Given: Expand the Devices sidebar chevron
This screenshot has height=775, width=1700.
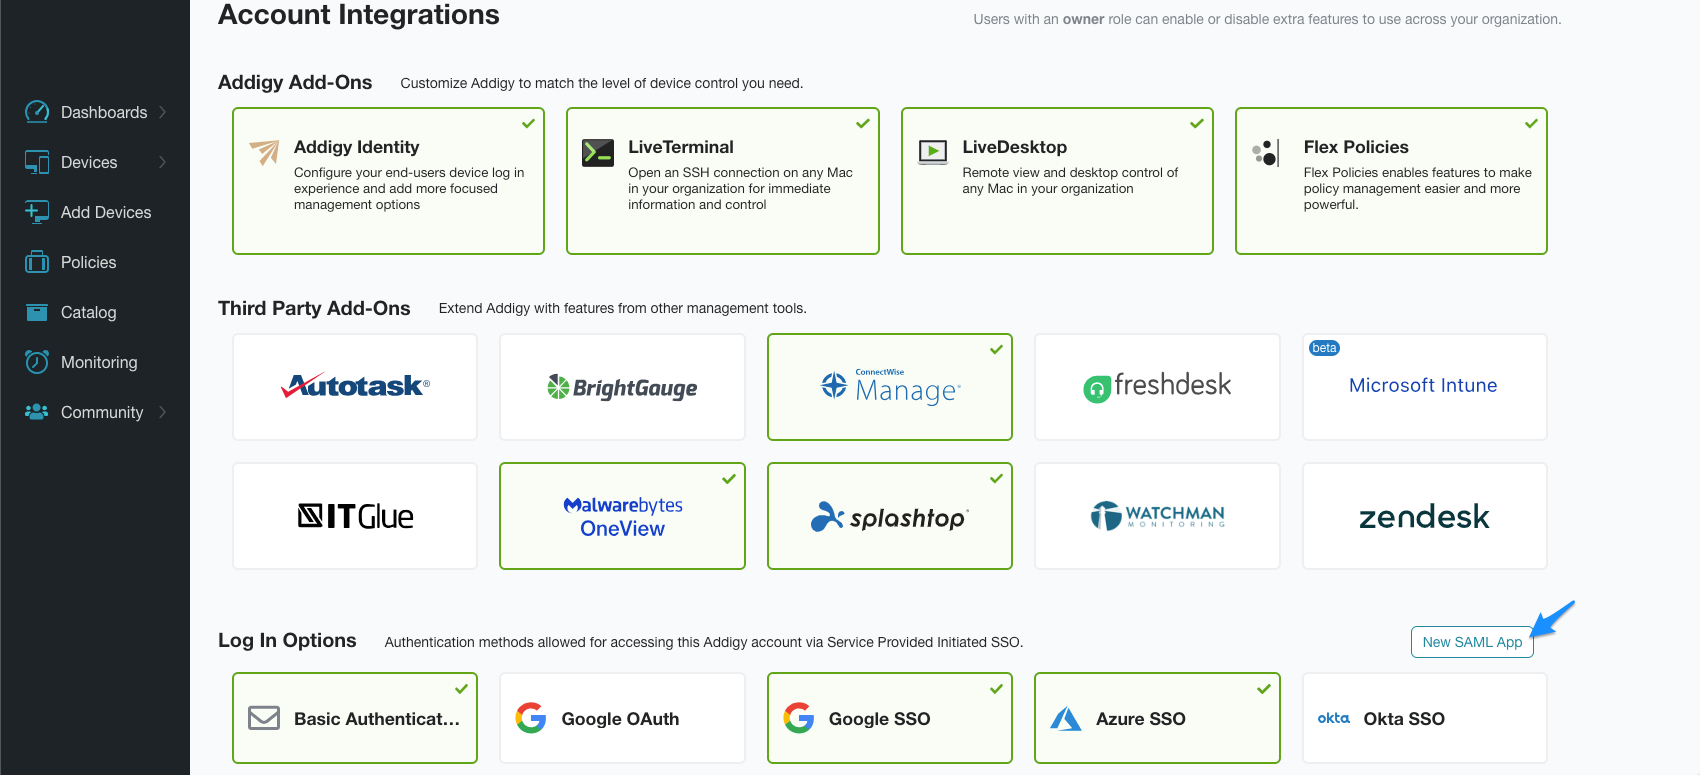Looking at the screenshot, I should [166, 162].
